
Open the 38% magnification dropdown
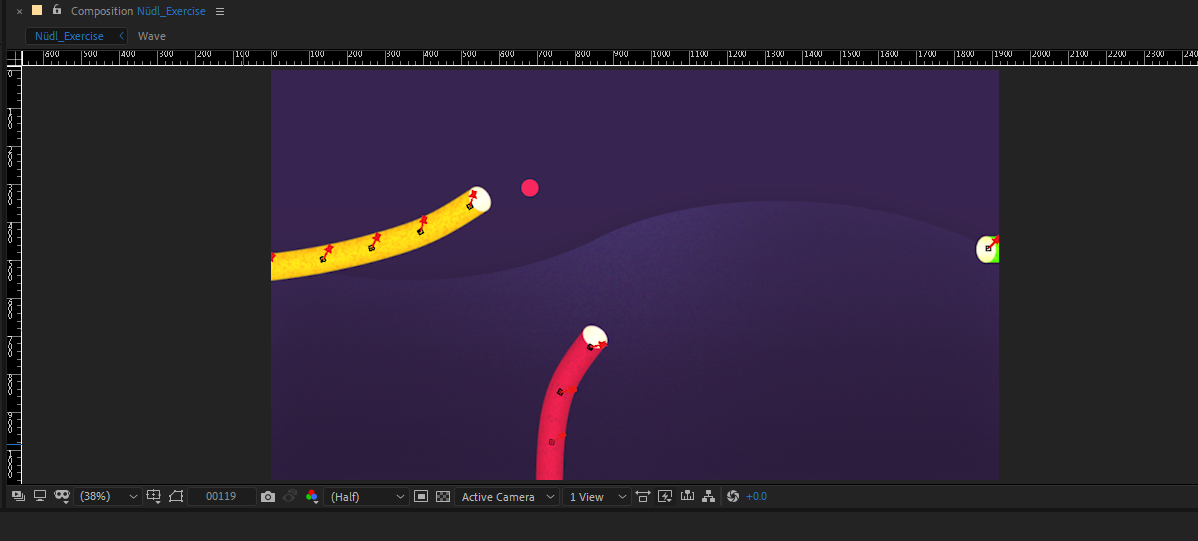(109, 497)
